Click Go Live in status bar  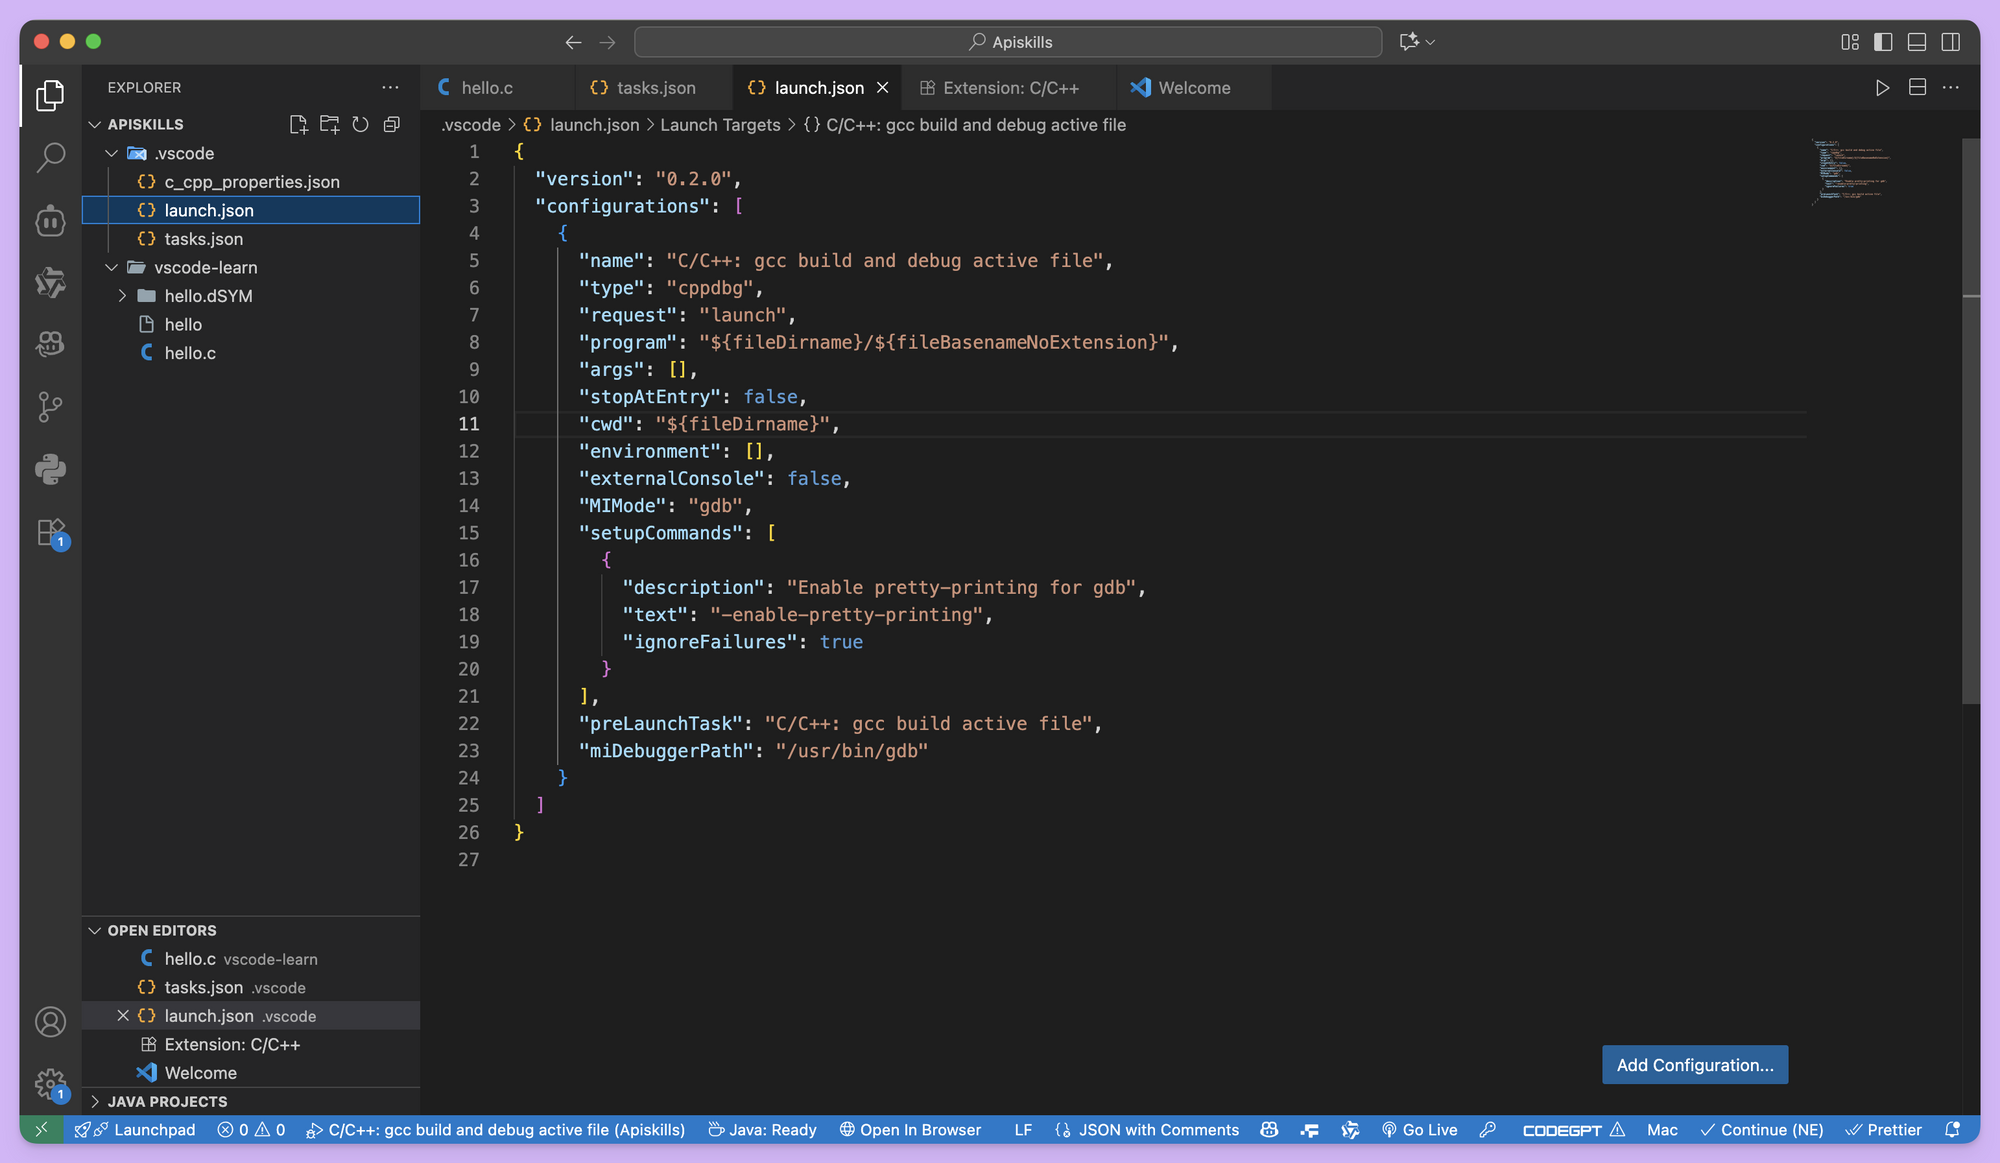1419,1130
